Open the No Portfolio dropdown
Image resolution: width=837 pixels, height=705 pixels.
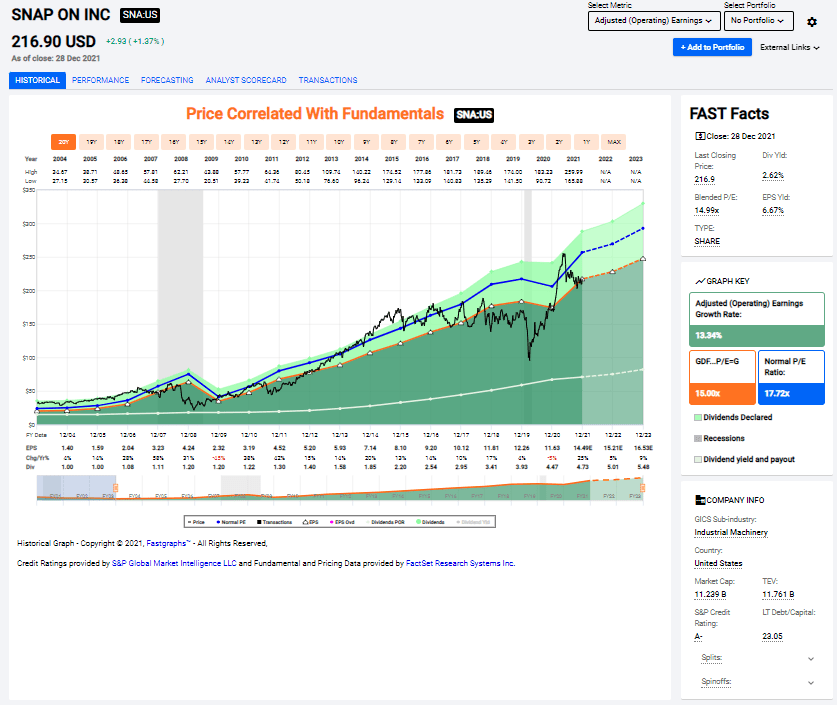tap(759, 21)
